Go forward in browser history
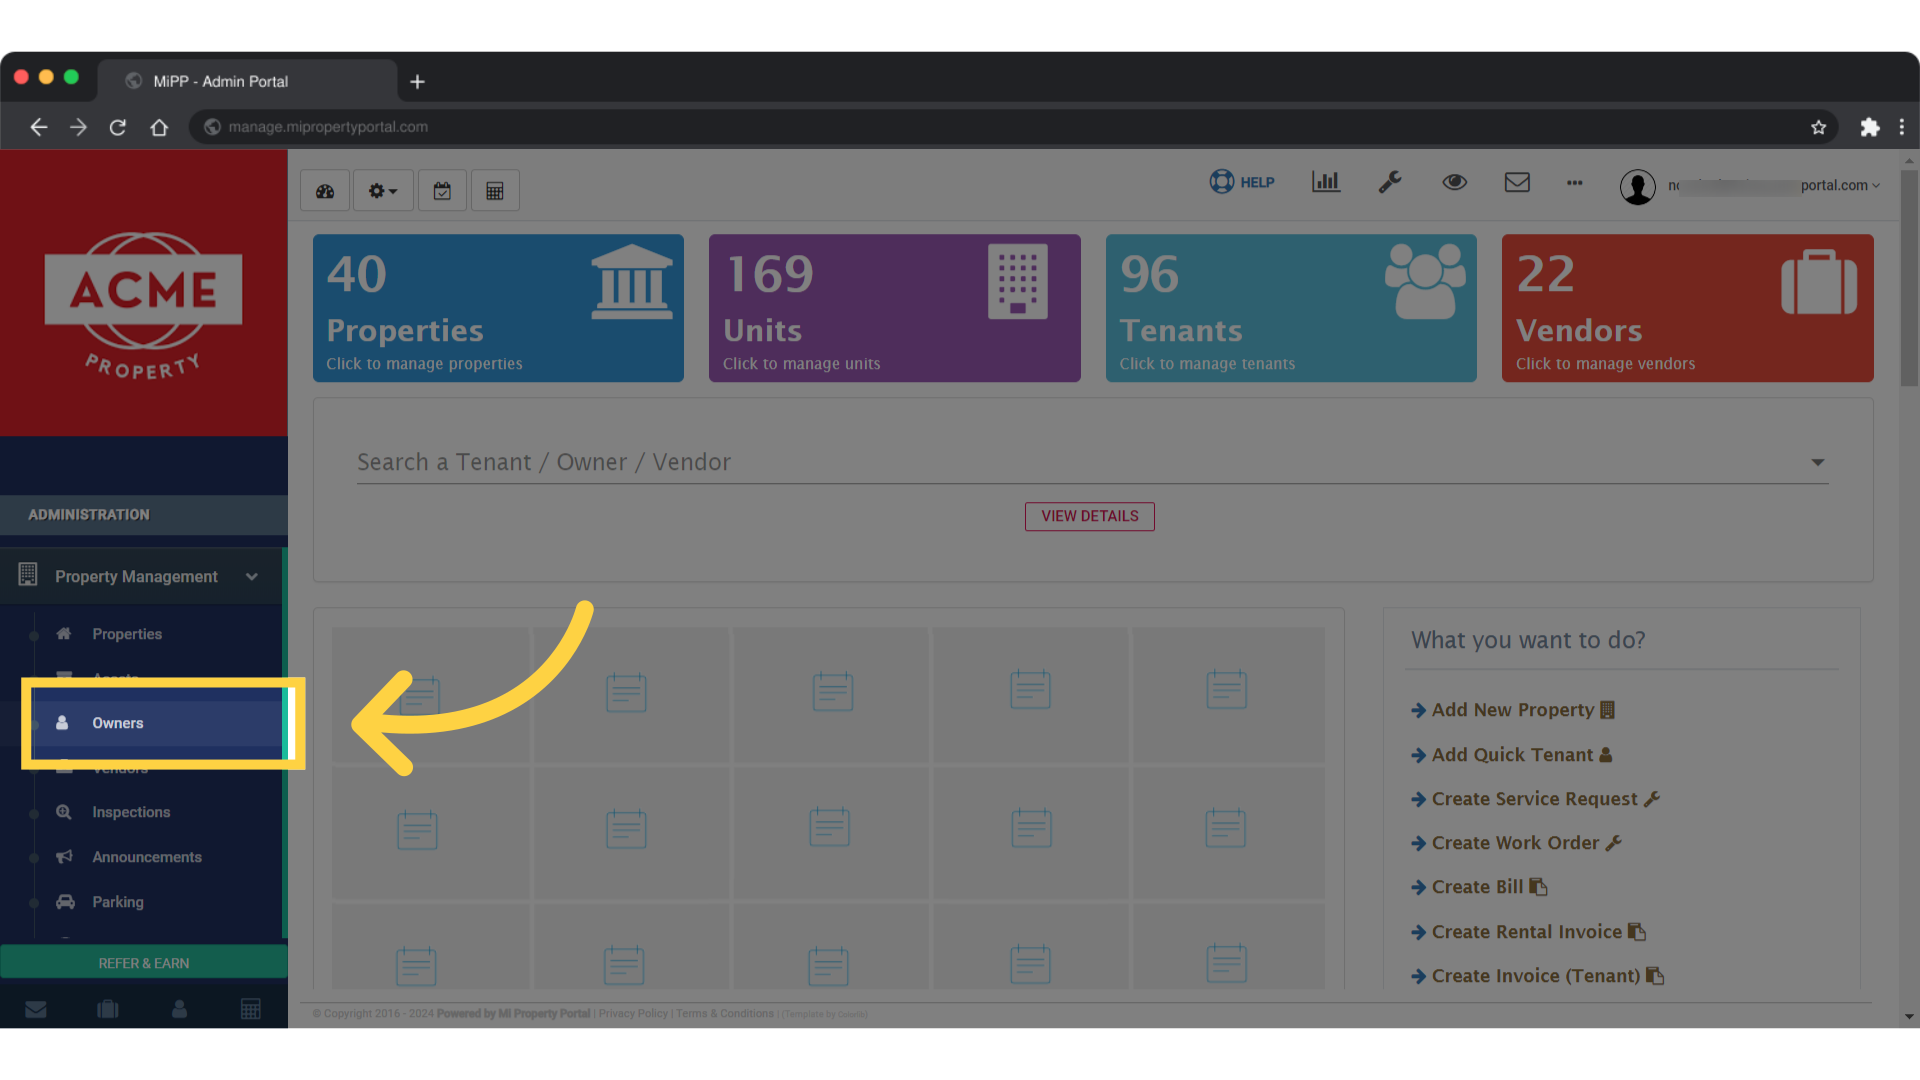The image size is (1920, 1080). tap(78, 127)
